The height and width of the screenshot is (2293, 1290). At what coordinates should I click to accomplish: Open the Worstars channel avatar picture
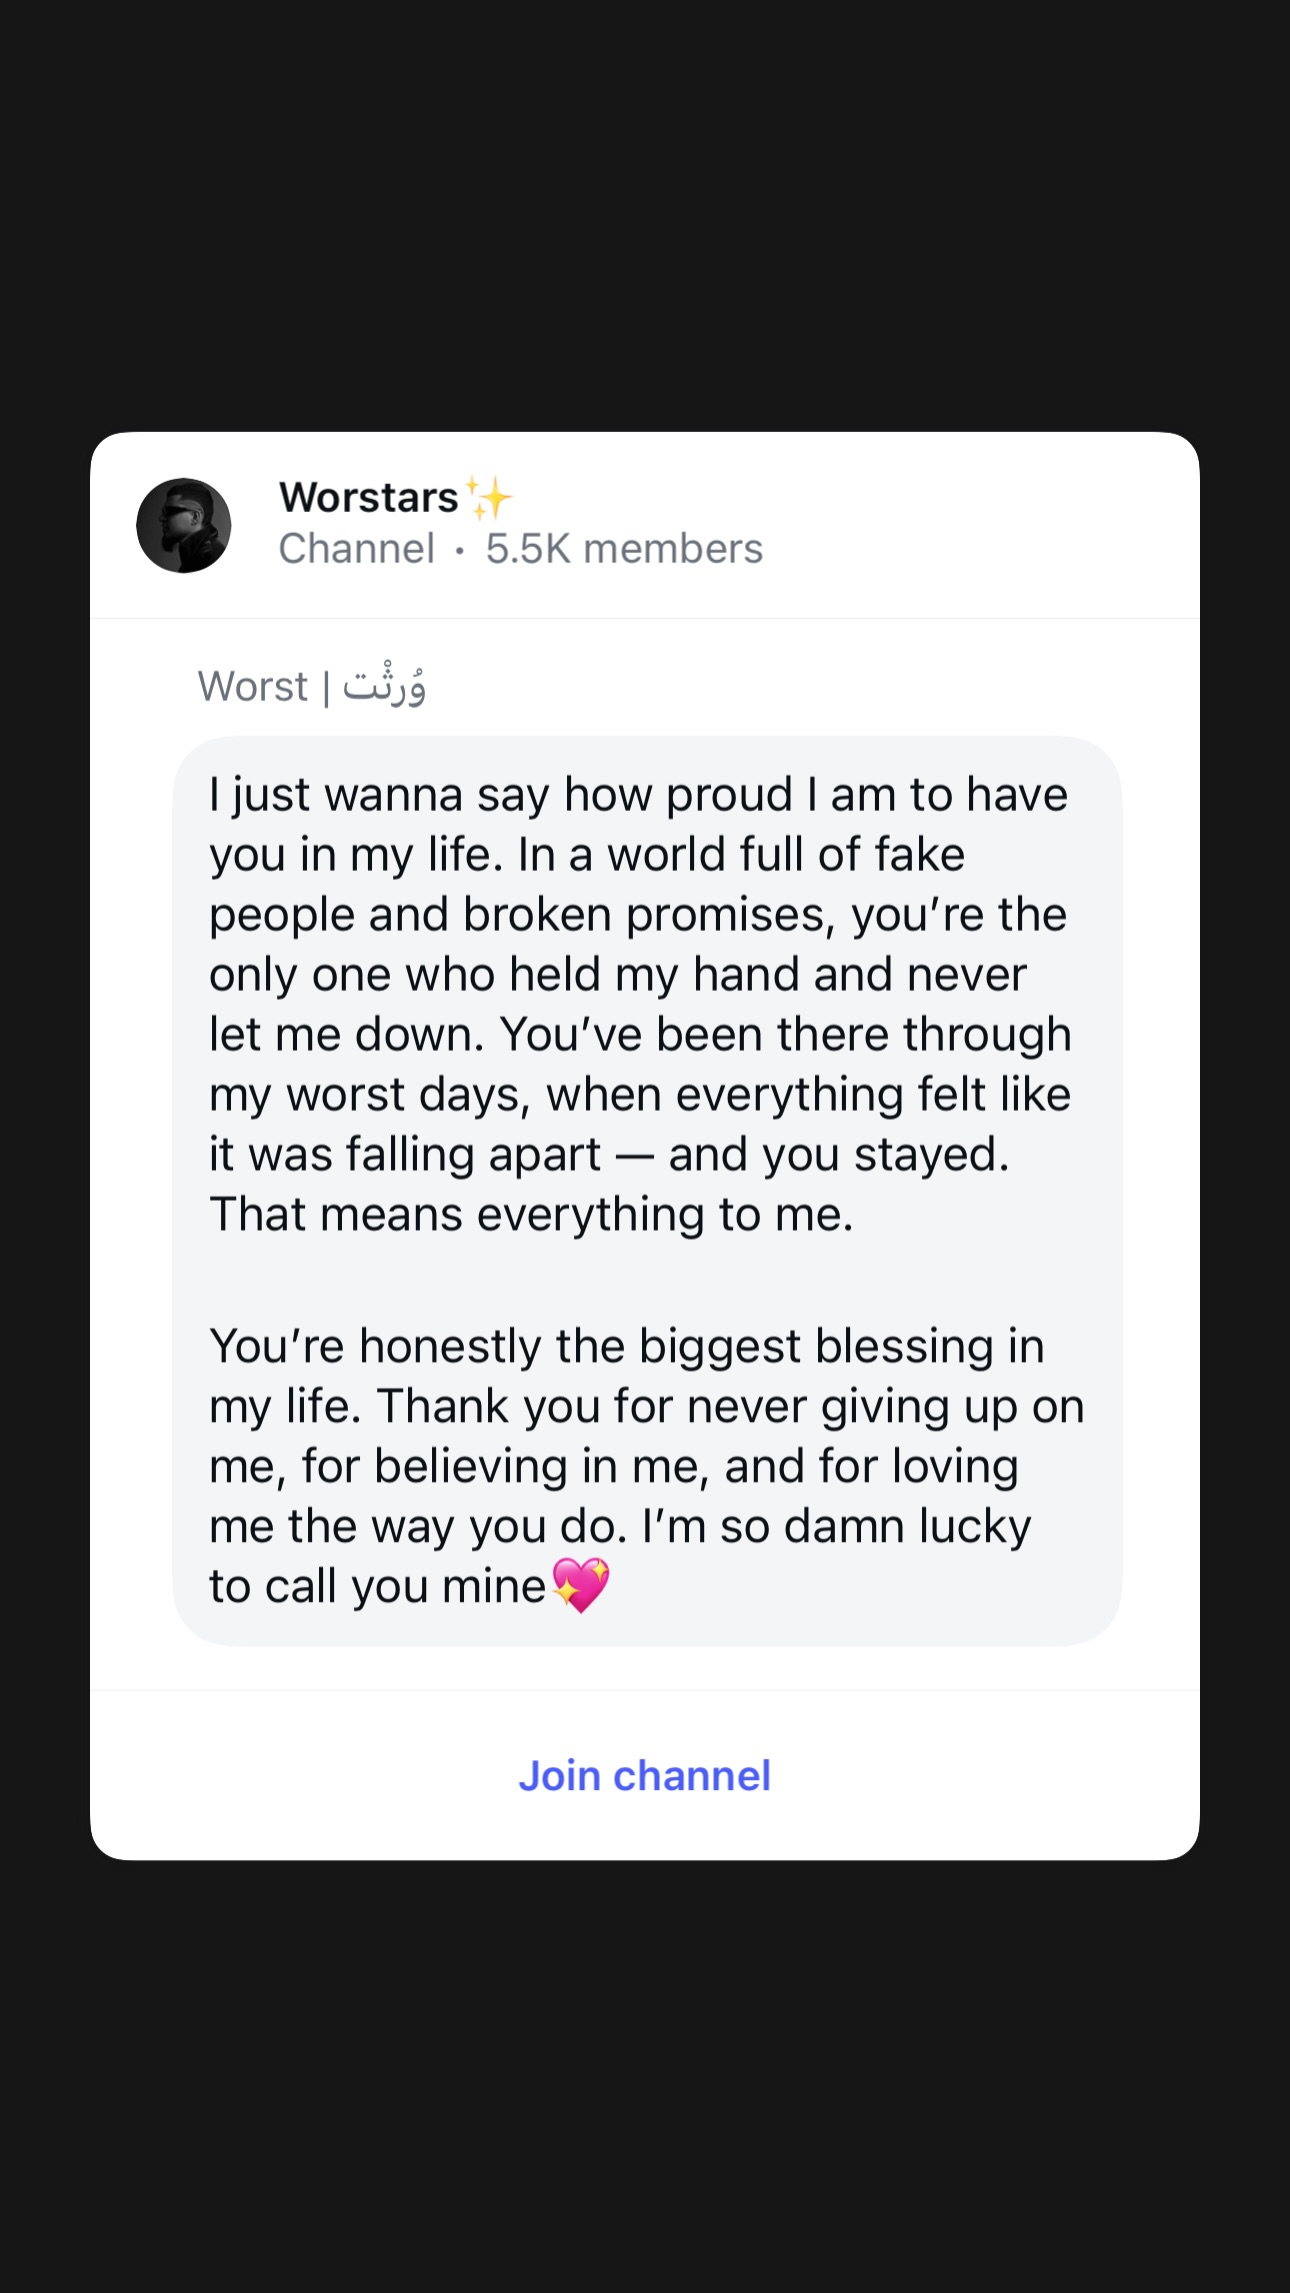point(184,525)
